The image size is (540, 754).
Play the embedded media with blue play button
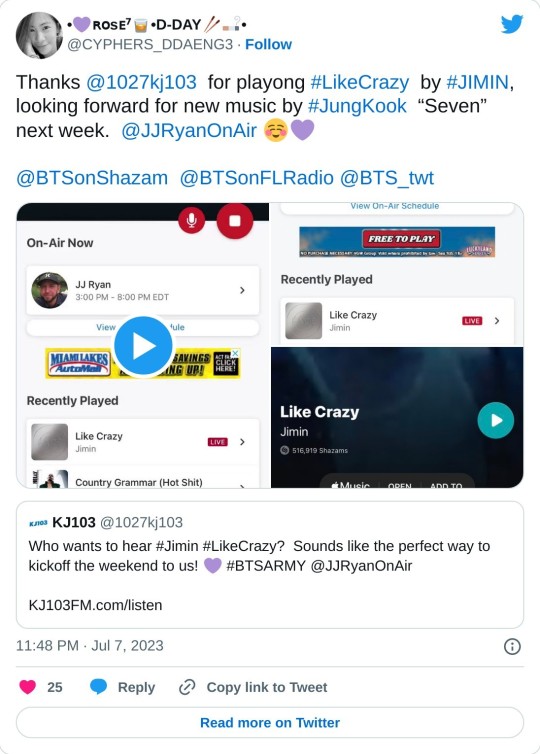[143, 346]
